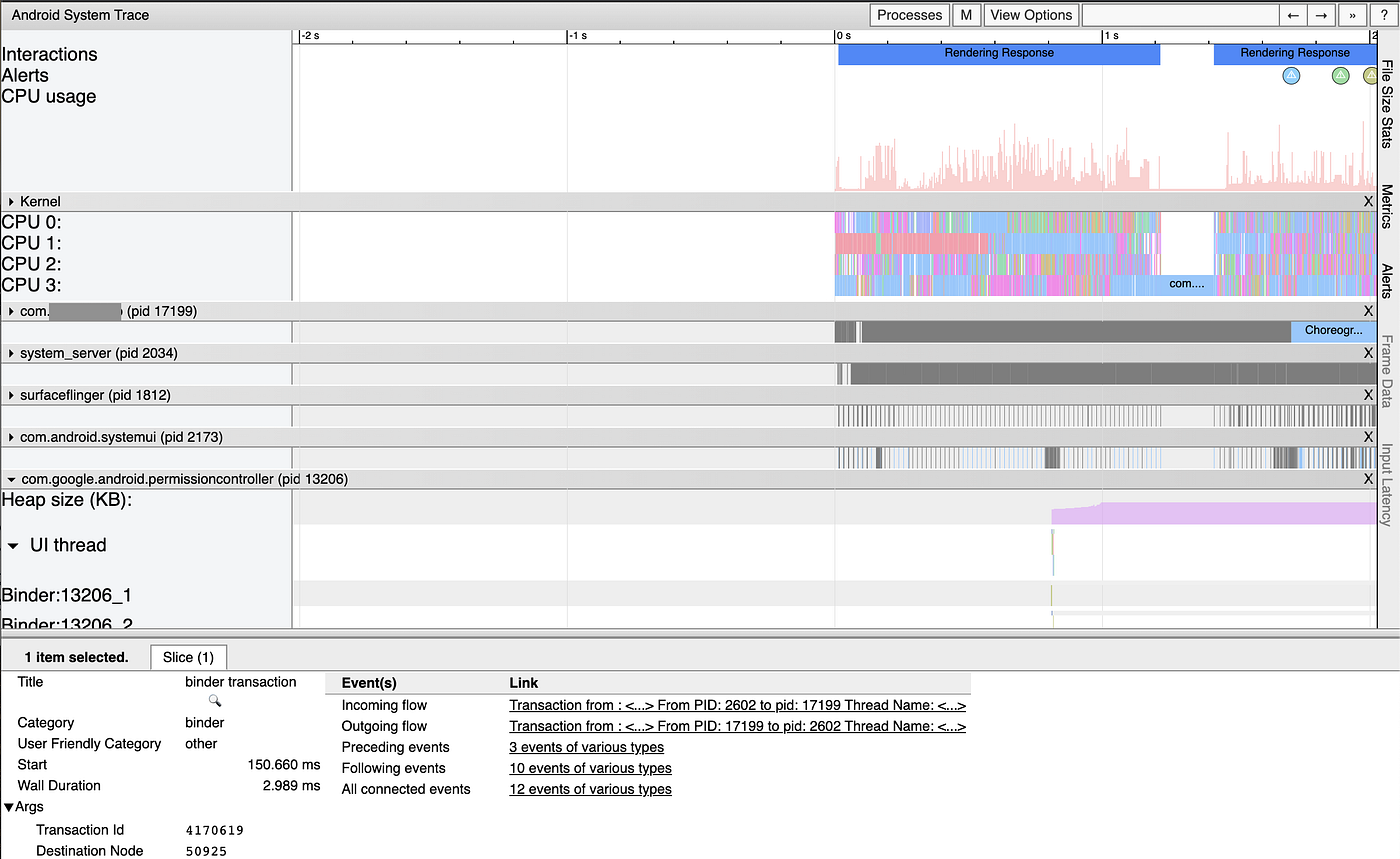
Task: Click the blue alert triangle above the timeline
Action: point(1290,75)
